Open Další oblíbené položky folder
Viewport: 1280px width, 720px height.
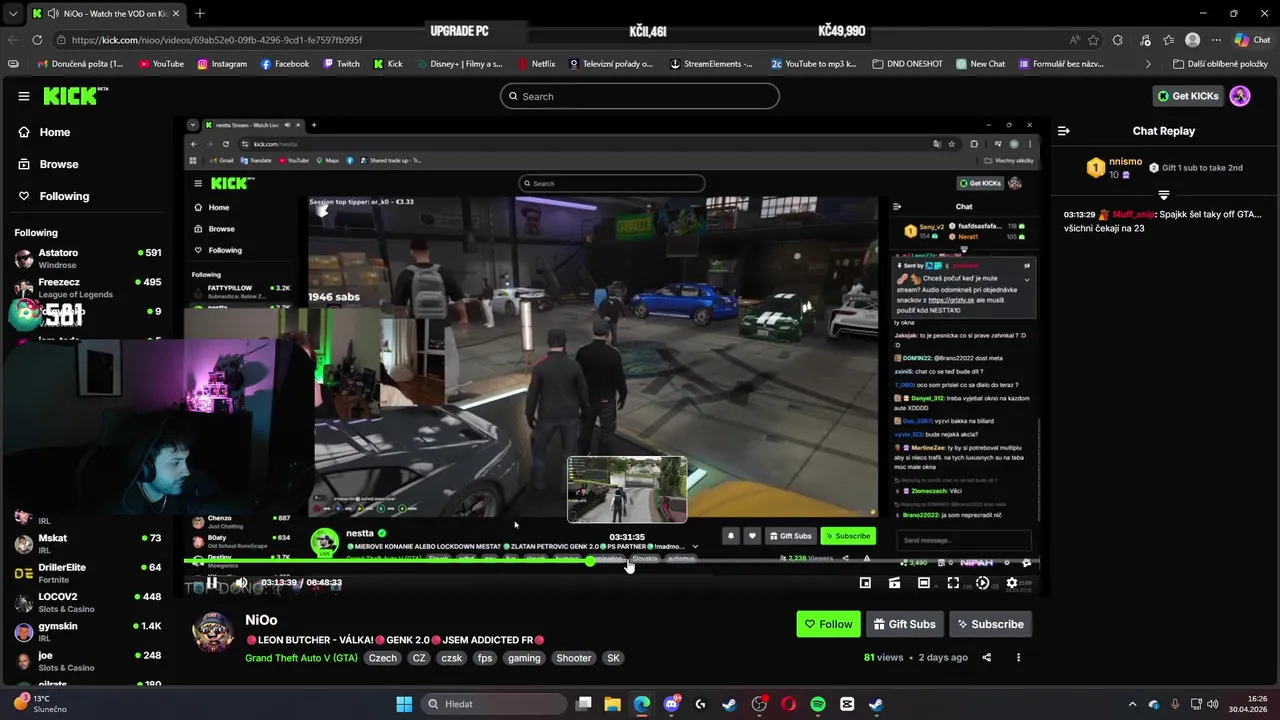(x=1220, y=64)
